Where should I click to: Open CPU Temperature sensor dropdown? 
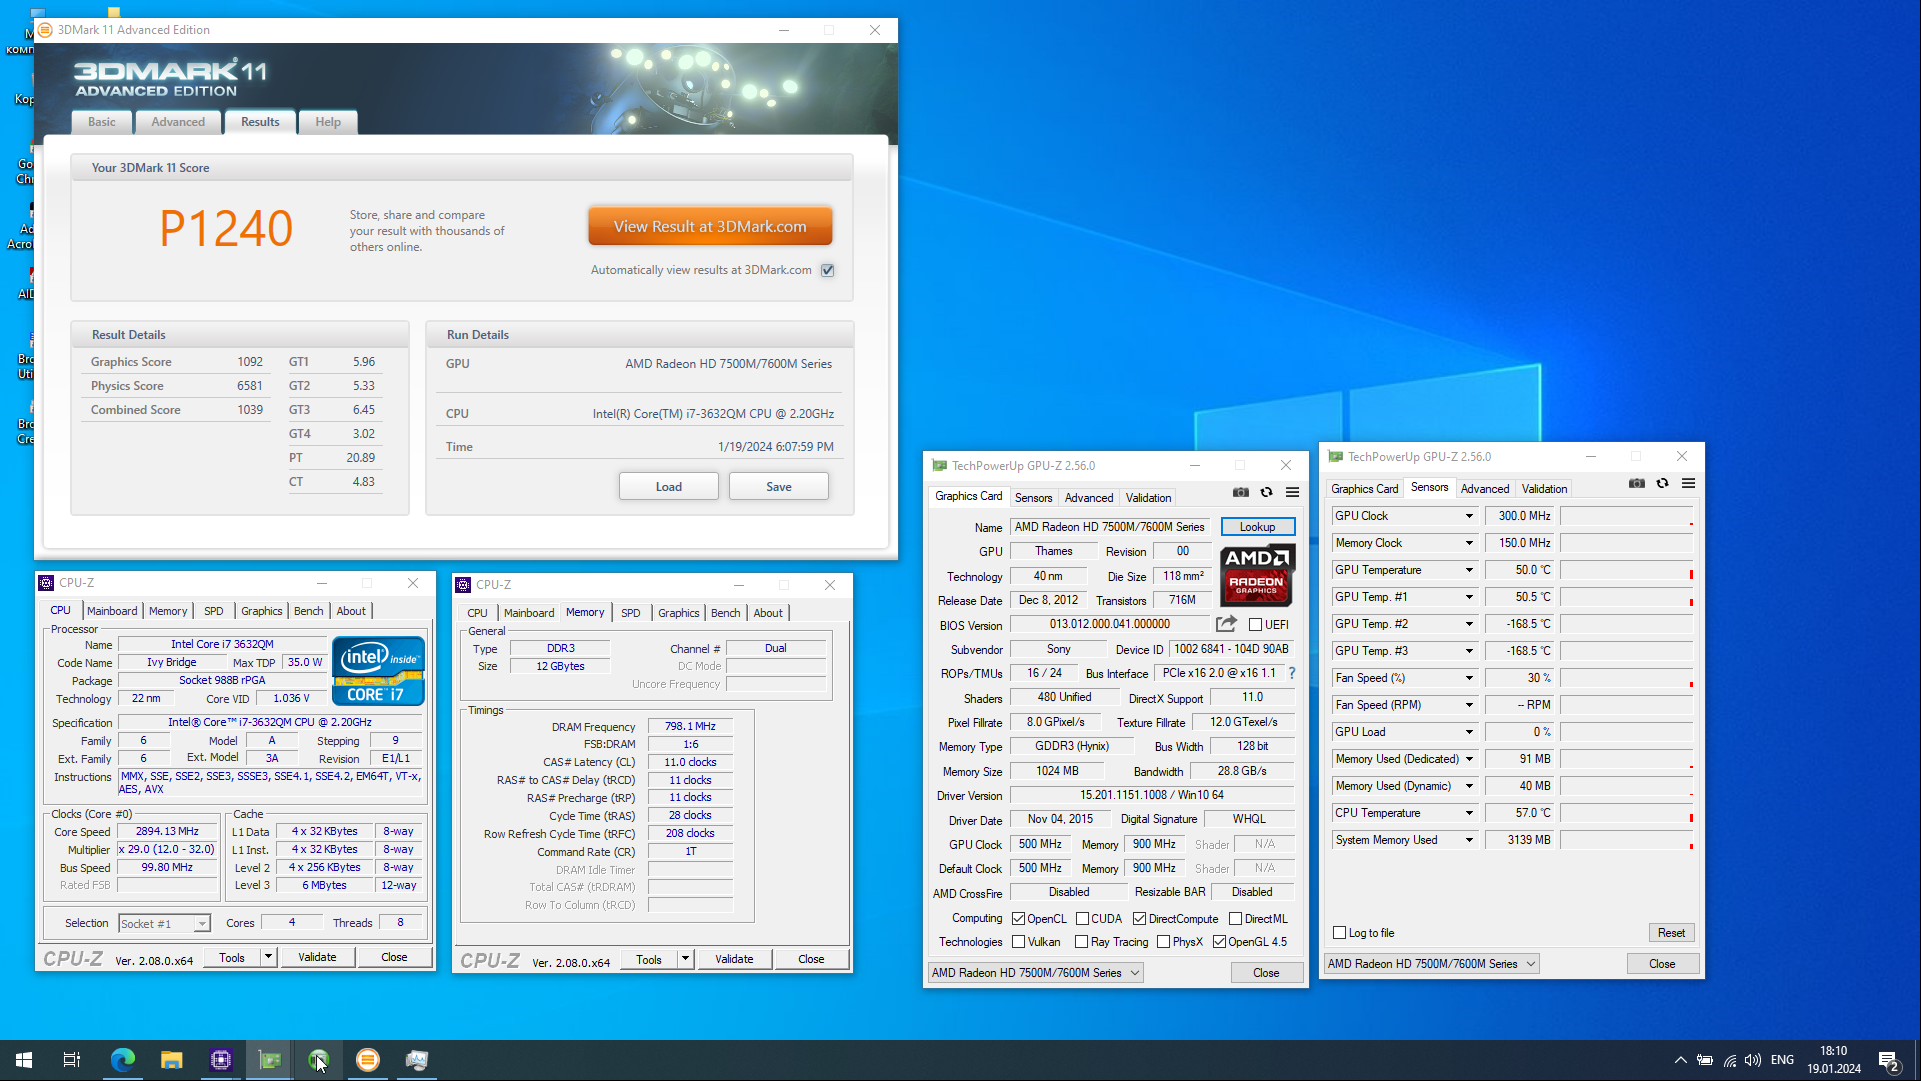(1469, 813)
